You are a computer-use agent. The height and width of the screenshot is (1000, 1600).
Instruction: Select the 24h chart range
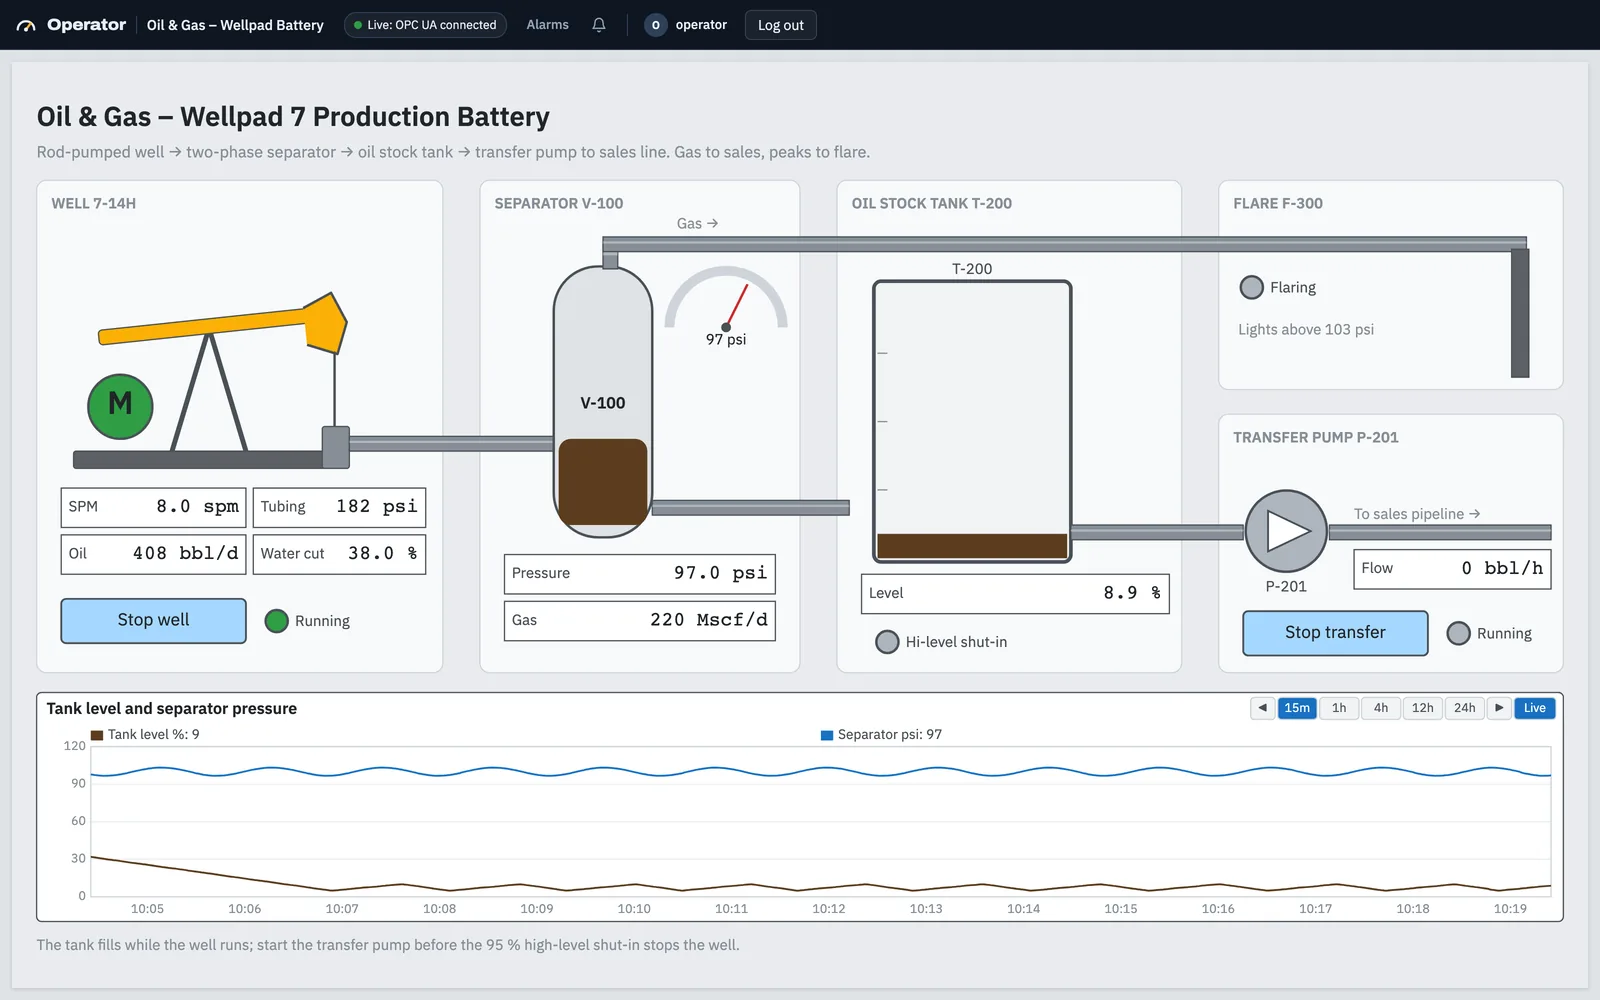[x=1465, y=708]
